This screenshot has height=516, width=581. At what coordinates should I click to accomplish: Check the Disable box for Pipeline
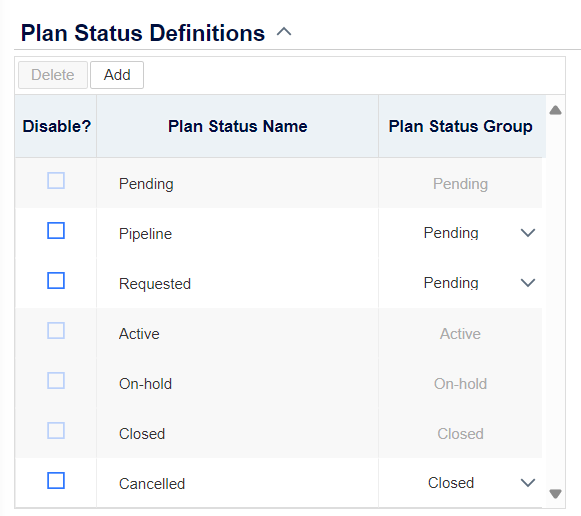coord(56,230)
